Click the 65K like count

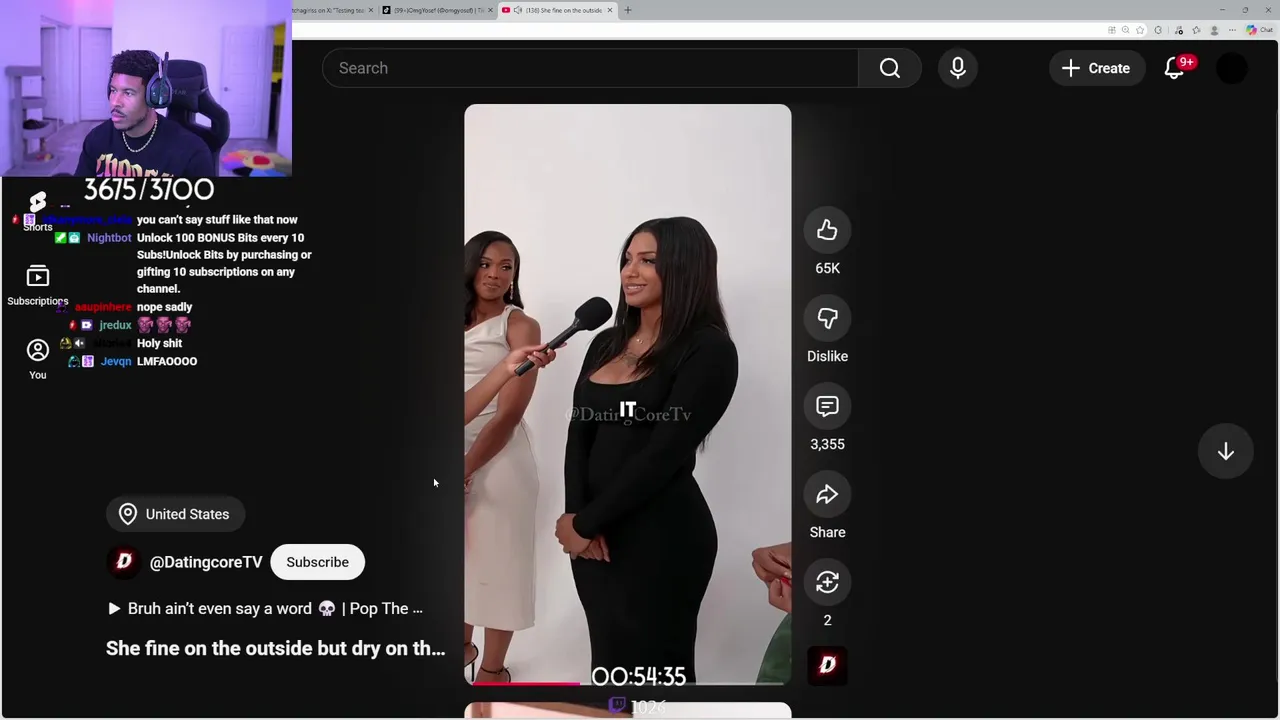click(x=827, y=268)
